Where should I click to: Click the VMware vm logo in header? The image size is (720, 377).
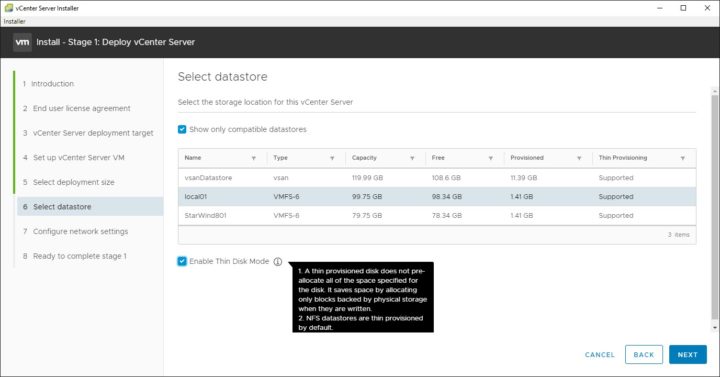tap(22, 42)
